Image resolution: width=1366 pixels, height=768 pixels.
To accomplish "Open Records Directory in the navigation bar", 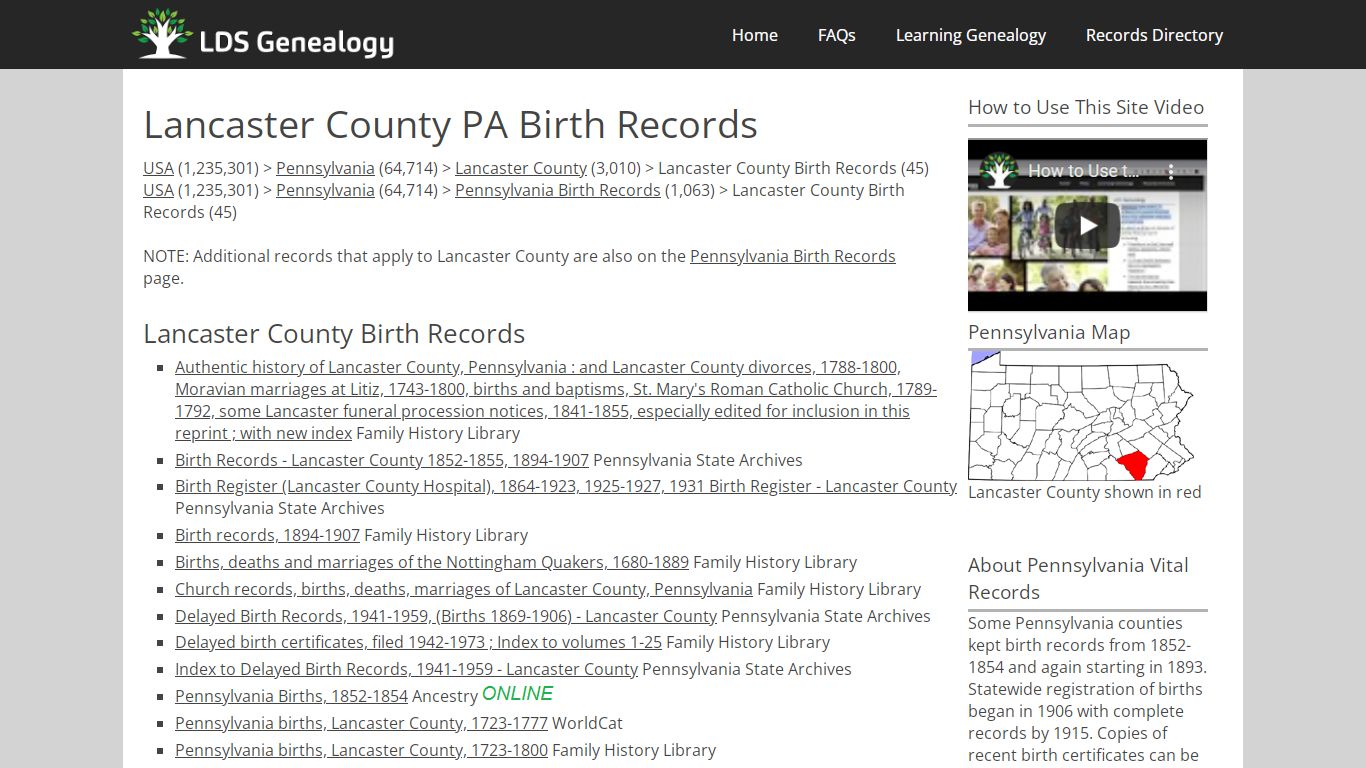I will pos(1155,35).
